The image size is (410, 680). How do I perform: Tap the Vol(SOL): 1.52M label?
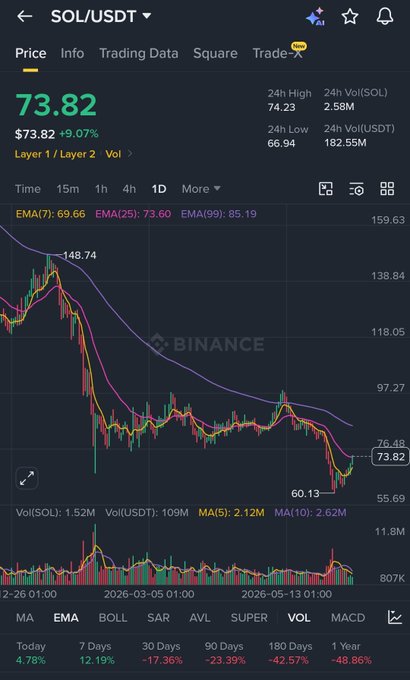tap(56, 513)
